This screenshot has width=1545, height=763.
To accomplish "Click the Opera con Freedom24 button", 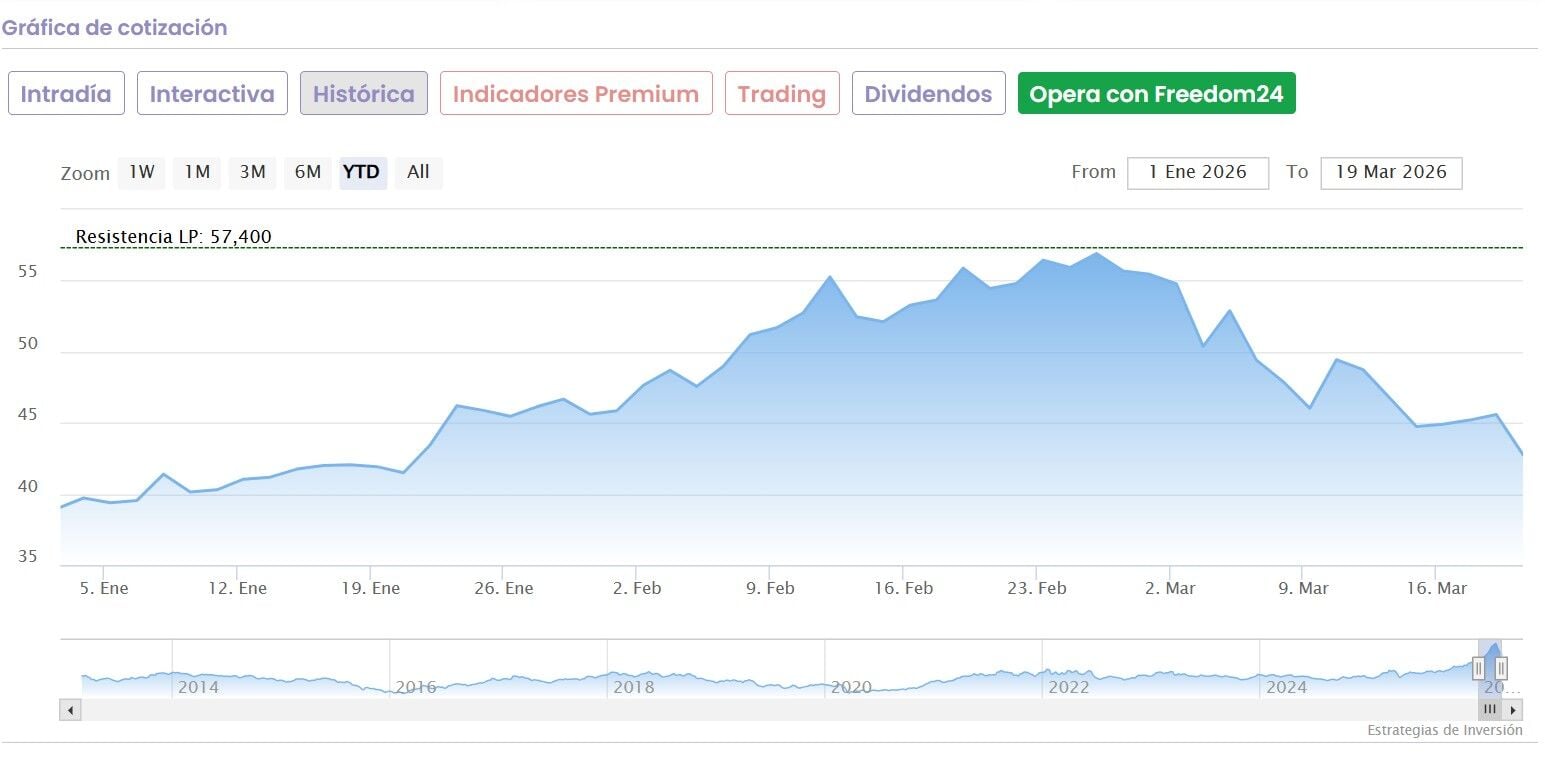I will tap(1156, 94).
